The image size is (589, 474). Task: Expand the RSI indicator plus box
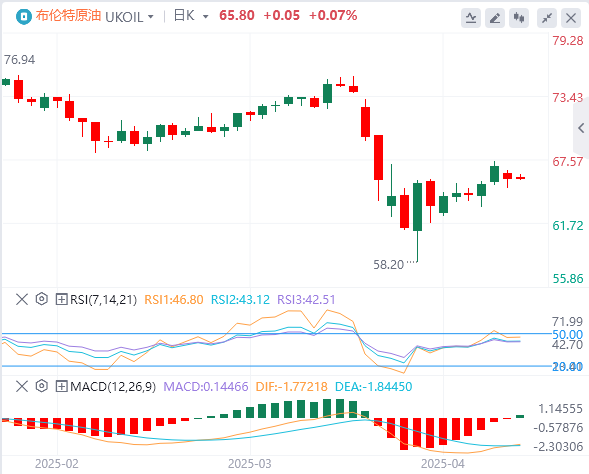click(x=61, y=299)
